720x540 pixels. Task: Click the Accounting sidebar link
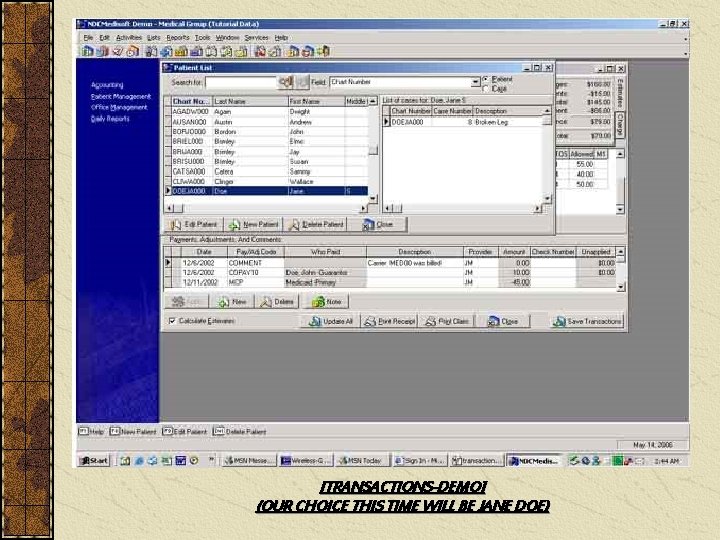107,85
